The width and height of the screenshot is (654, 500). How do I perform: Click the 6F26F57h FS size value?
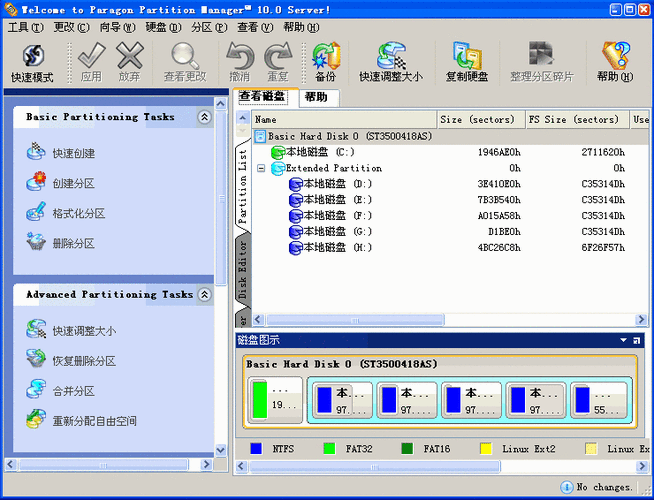603,248
